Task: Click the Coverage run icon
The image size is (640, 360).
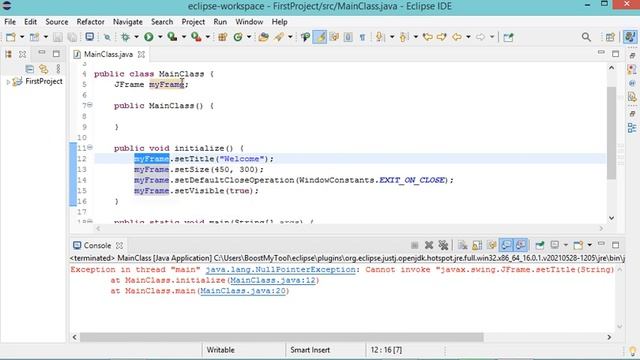Action: point(172,37)
